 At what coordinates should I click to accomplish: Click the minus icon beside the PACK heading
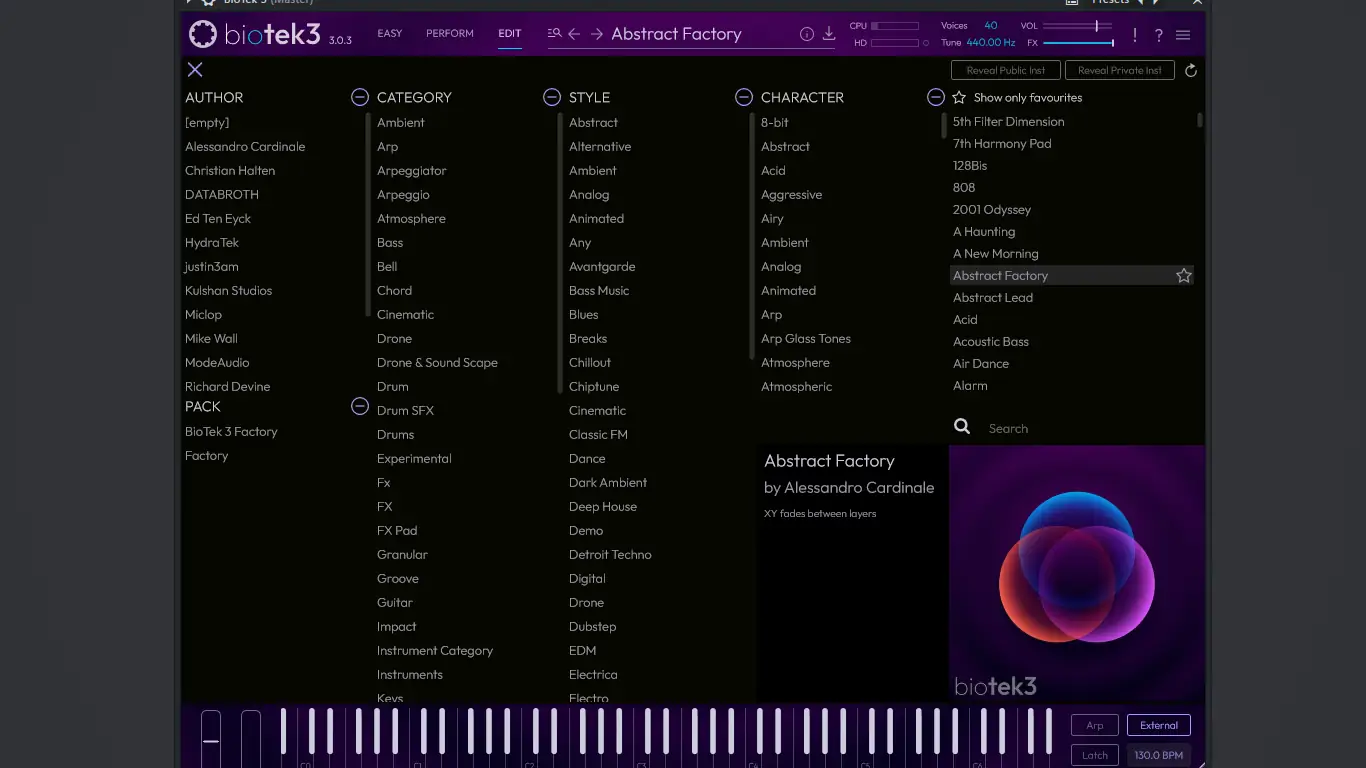point(360,406)
